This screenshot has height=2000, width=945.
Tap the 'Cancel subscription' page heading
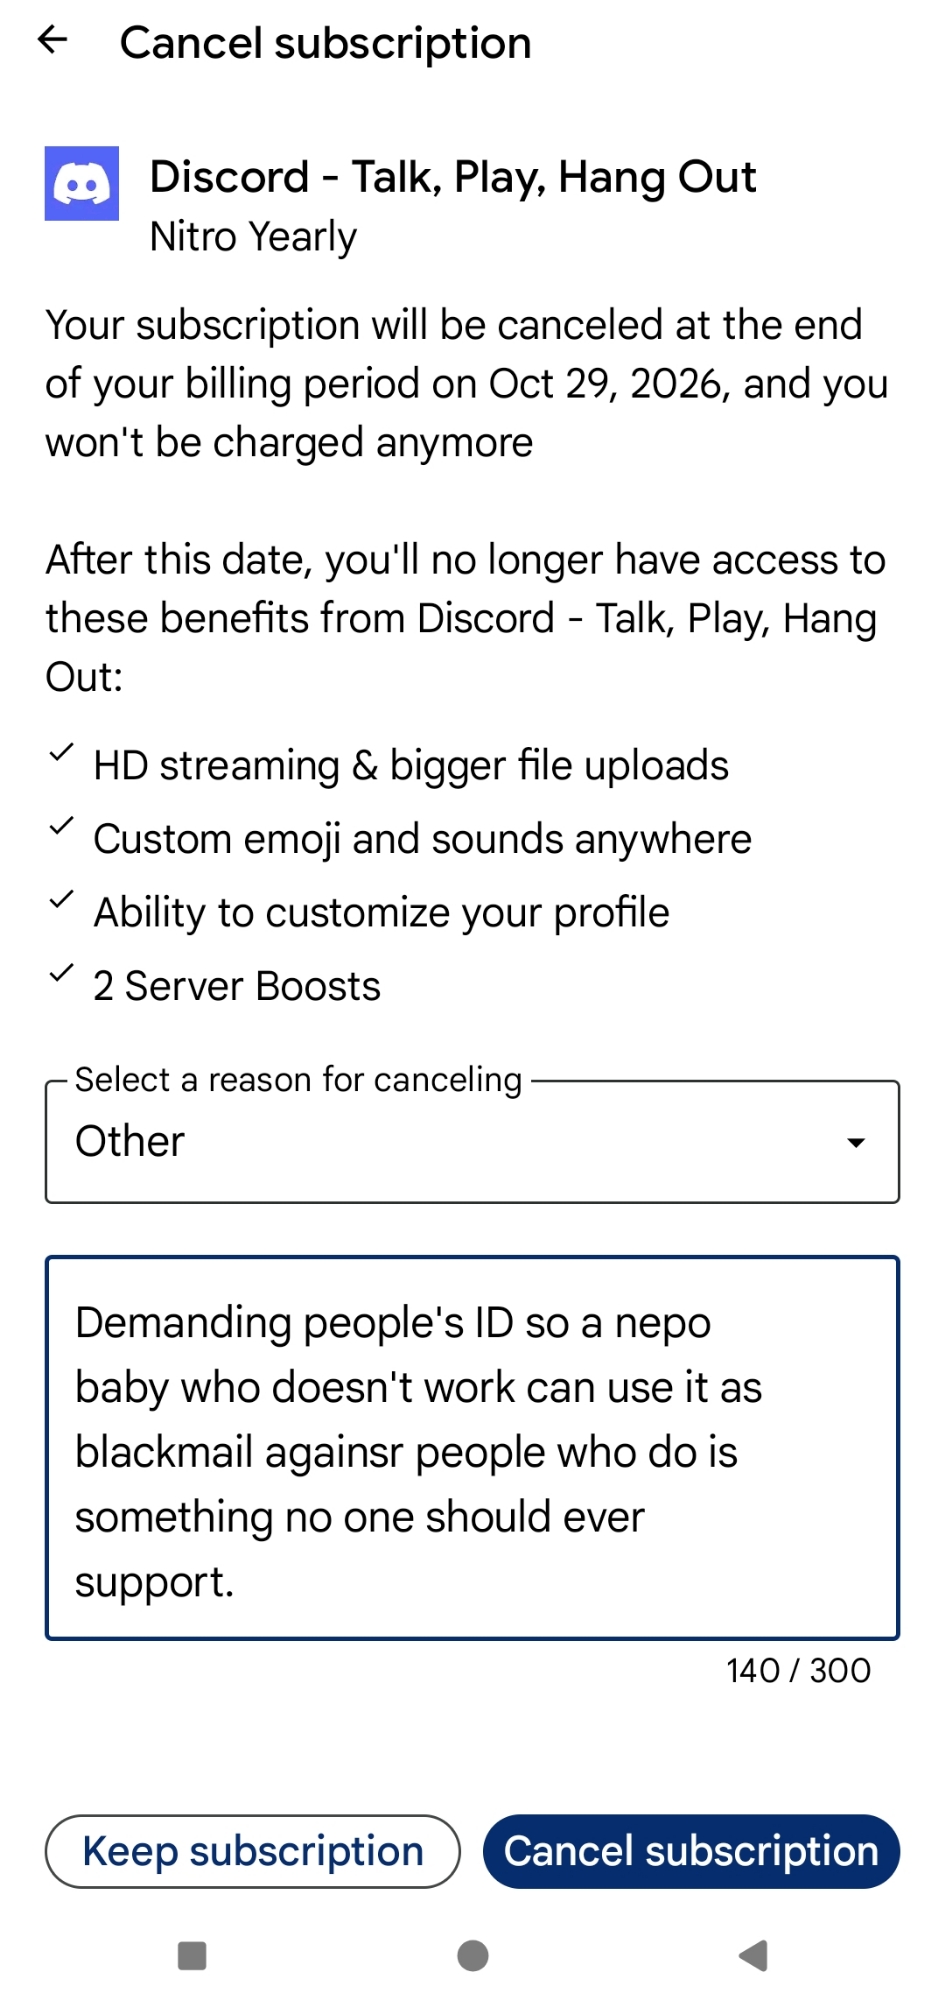pos(325,43)
